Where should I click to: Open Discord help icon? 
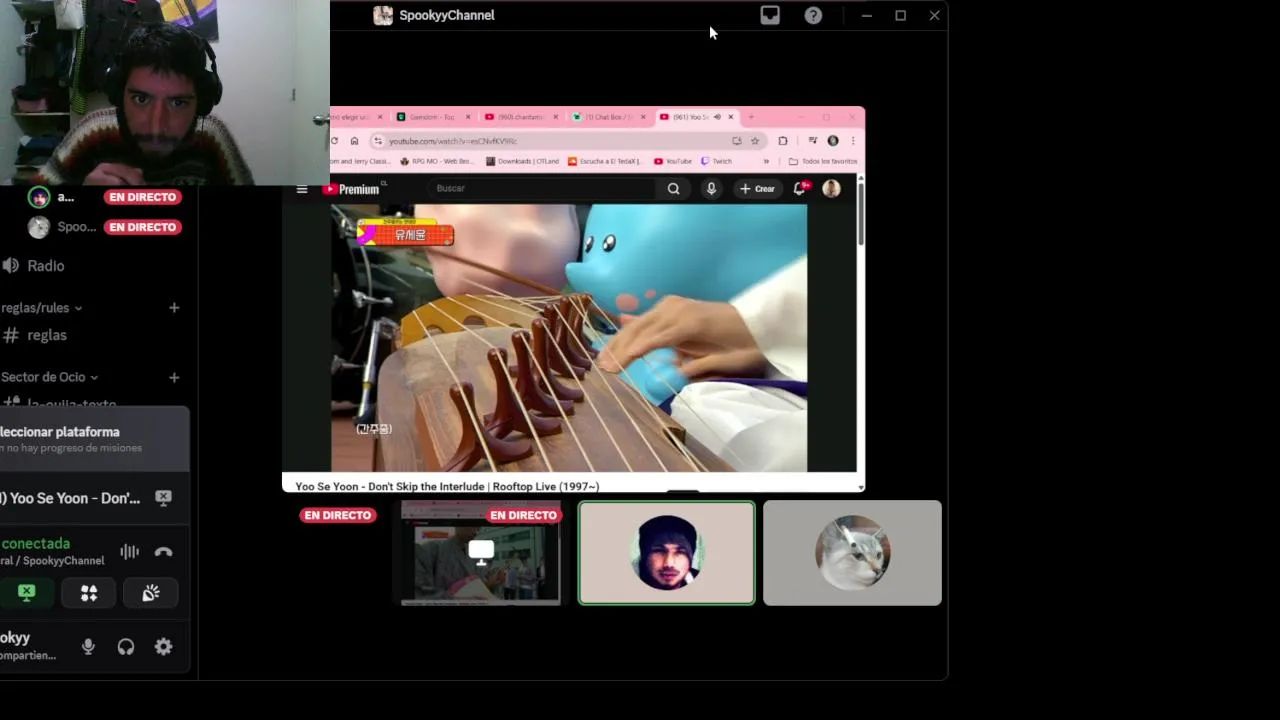click(813, 15)
